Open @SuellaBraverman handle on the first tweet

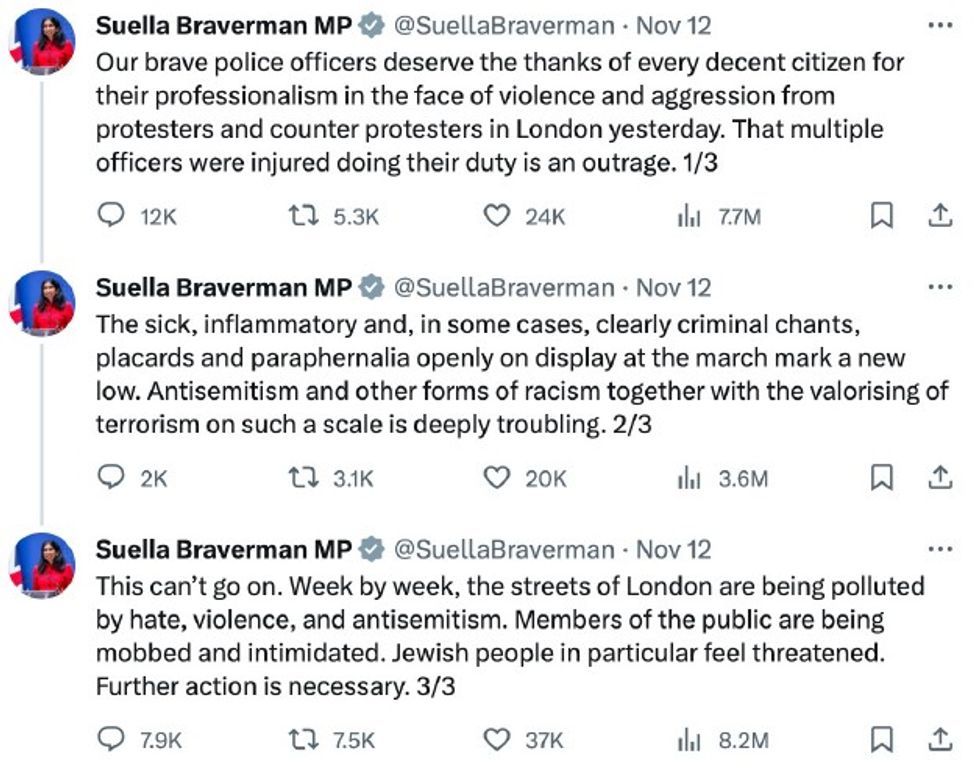point(503,25)
